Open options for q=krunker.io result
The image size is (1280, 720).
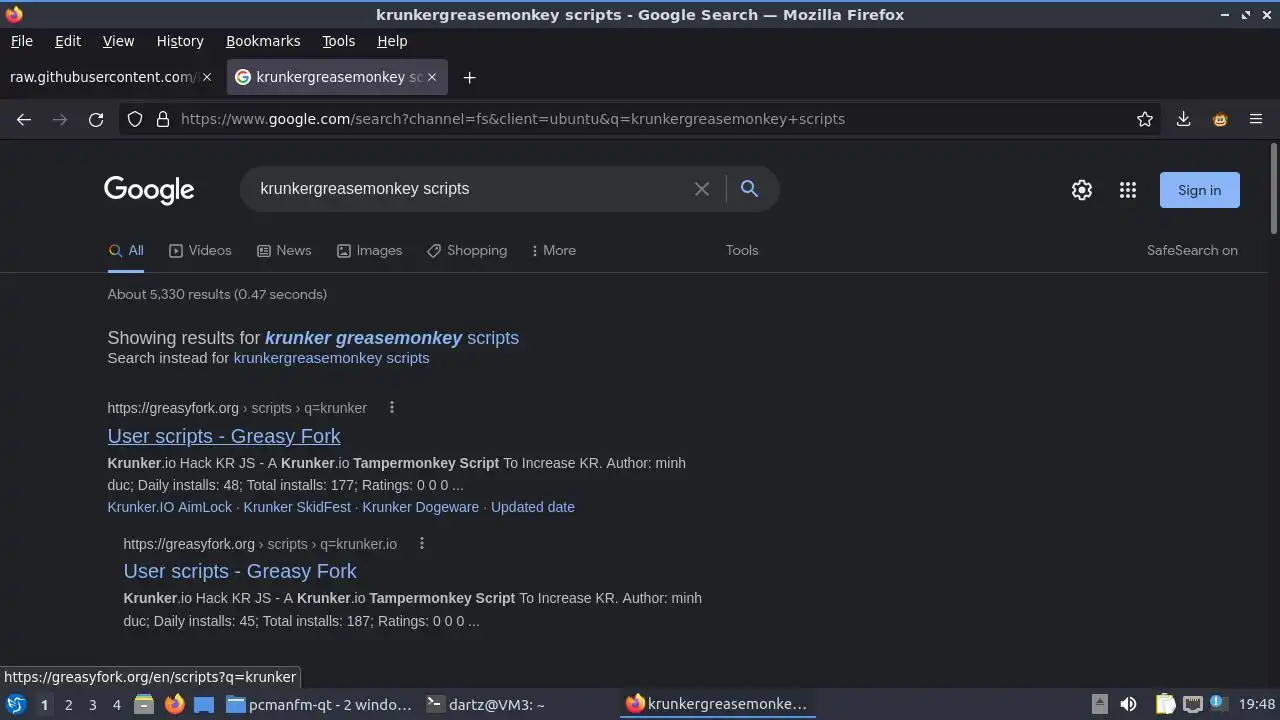click(422, 543)
